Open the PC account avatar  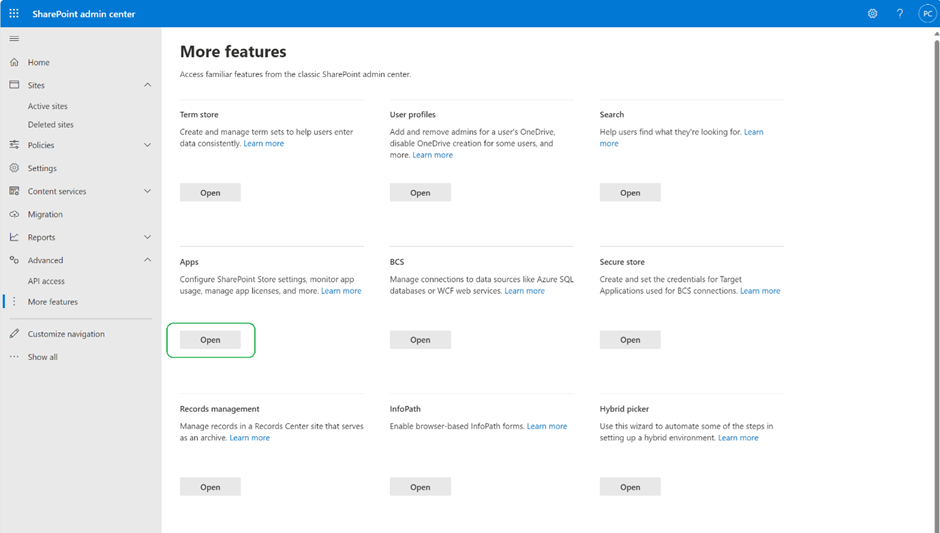tap(927, 13)
